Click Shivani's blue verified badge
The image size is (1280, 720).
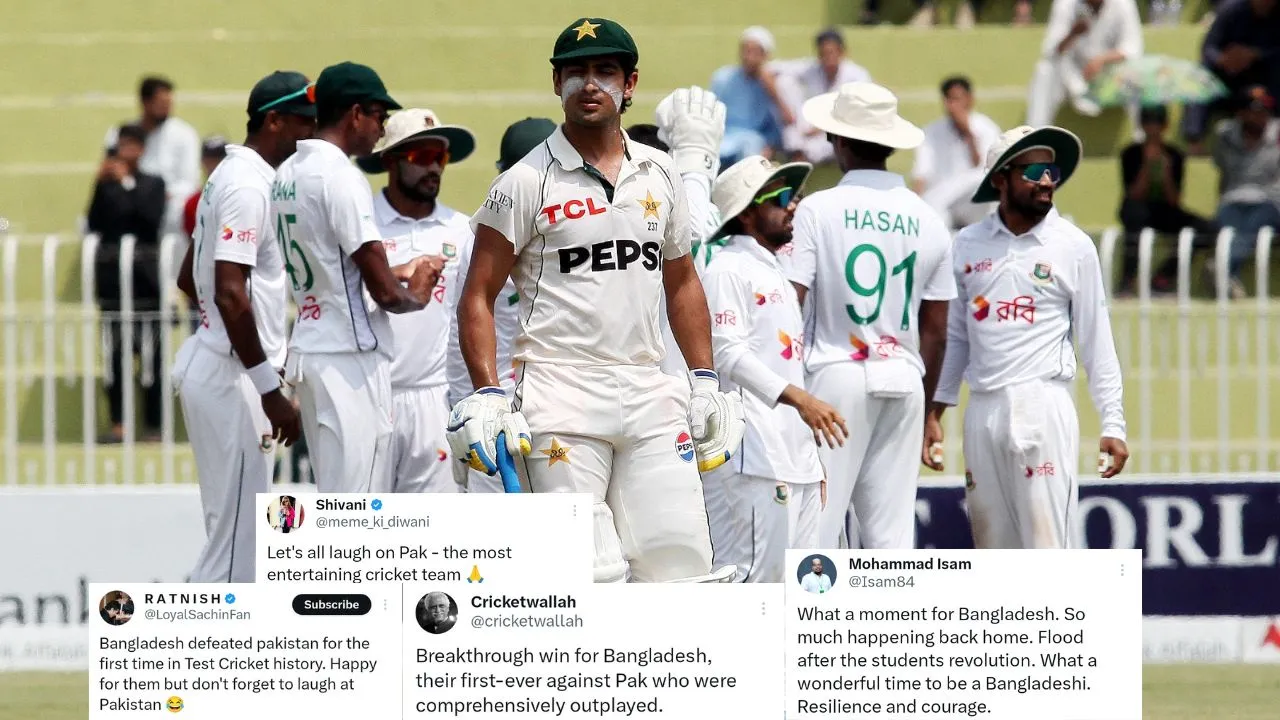click(377, 505)
